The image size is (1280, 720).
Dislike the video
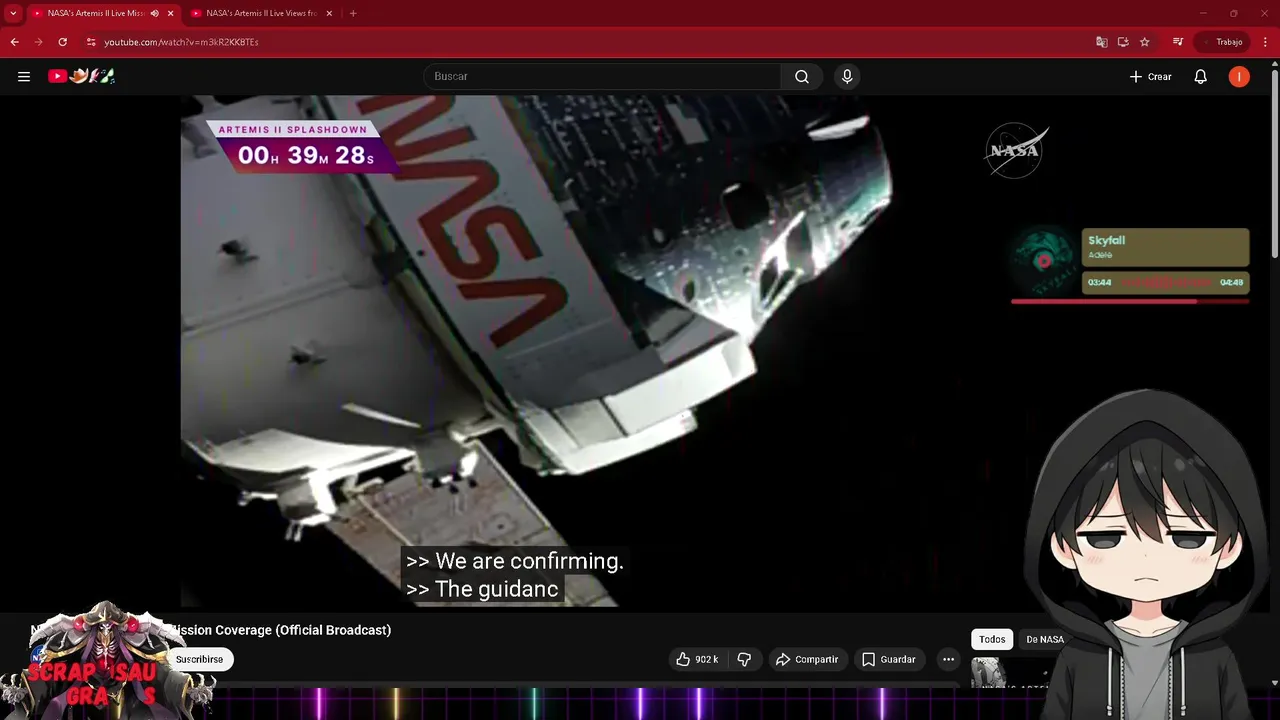(744, 659)
